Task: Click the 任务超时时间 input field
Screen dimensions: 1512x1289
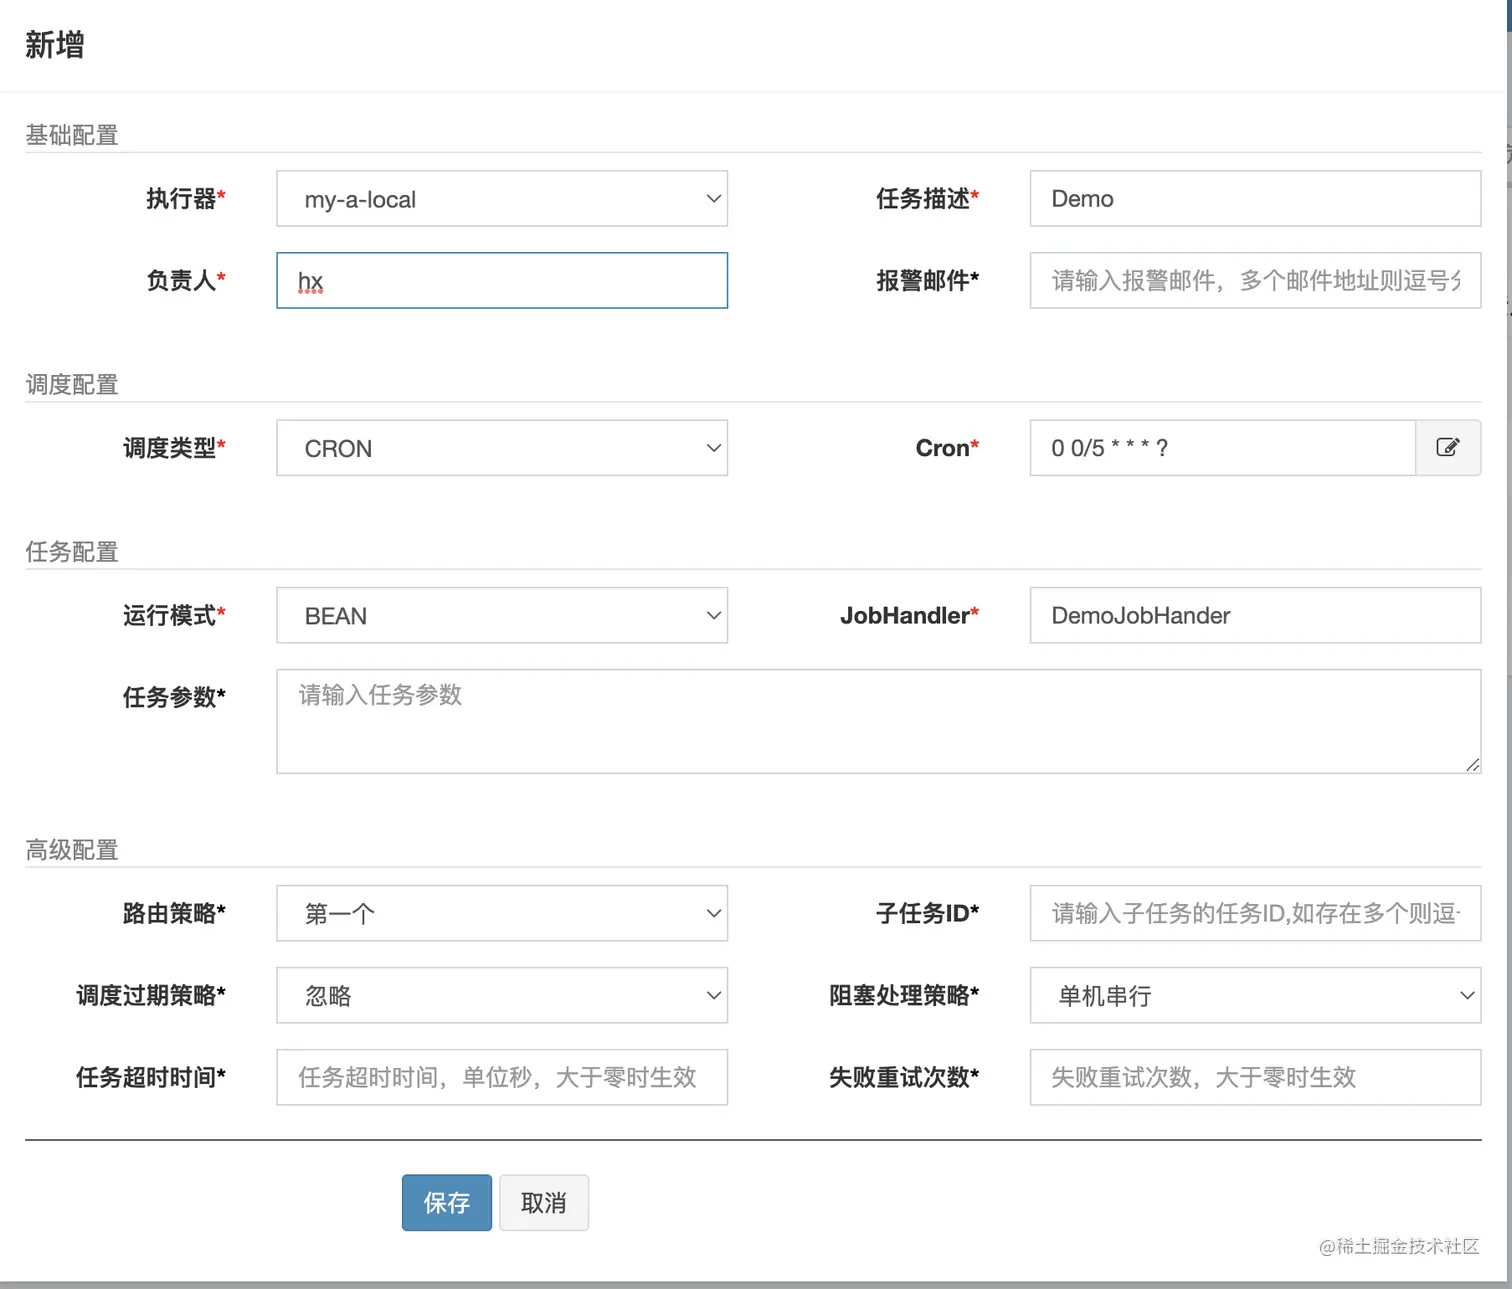Action: coord(502,1077)
